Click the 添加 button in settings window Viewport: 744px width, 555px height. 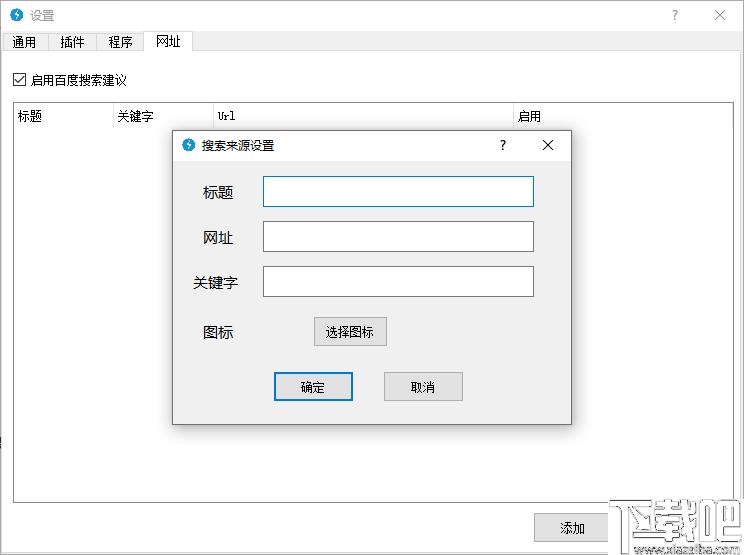(x=572, y=527)
